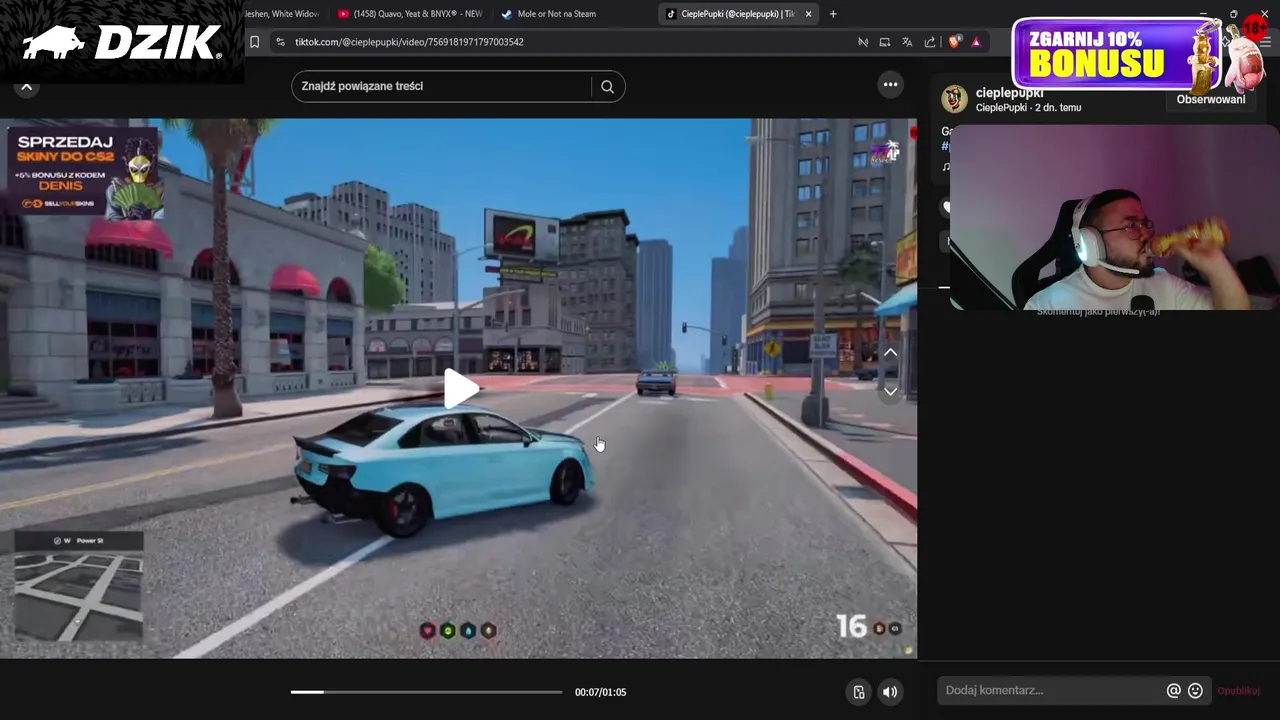This screenshot has height=720, width=1280.
Task: Click the Obserwowani follow button
Action: tap(1210, 100)
